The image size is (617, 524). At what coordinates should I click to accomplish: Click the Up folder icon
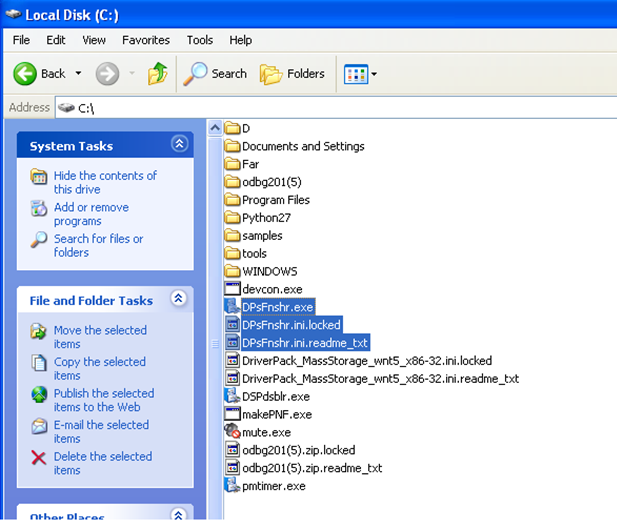tap(157, 73)
